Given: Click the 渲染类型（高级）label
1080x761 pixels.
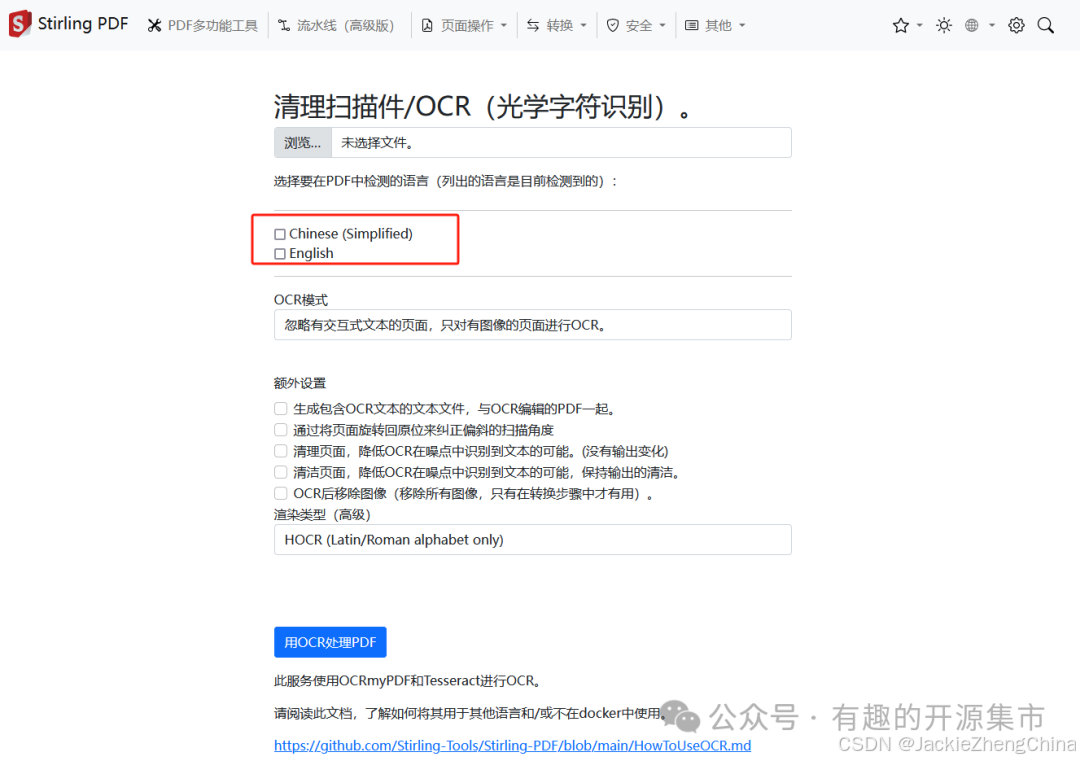Looking at the screenshot, I should tap(322, 514).
